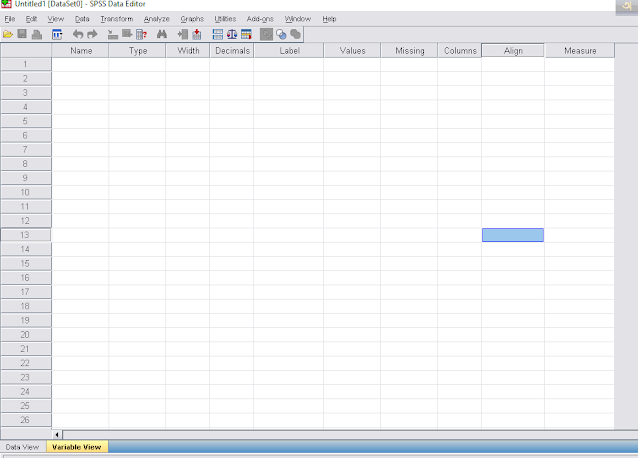Click the Print icon
The image size is (638, 458).
coord(37,35)
